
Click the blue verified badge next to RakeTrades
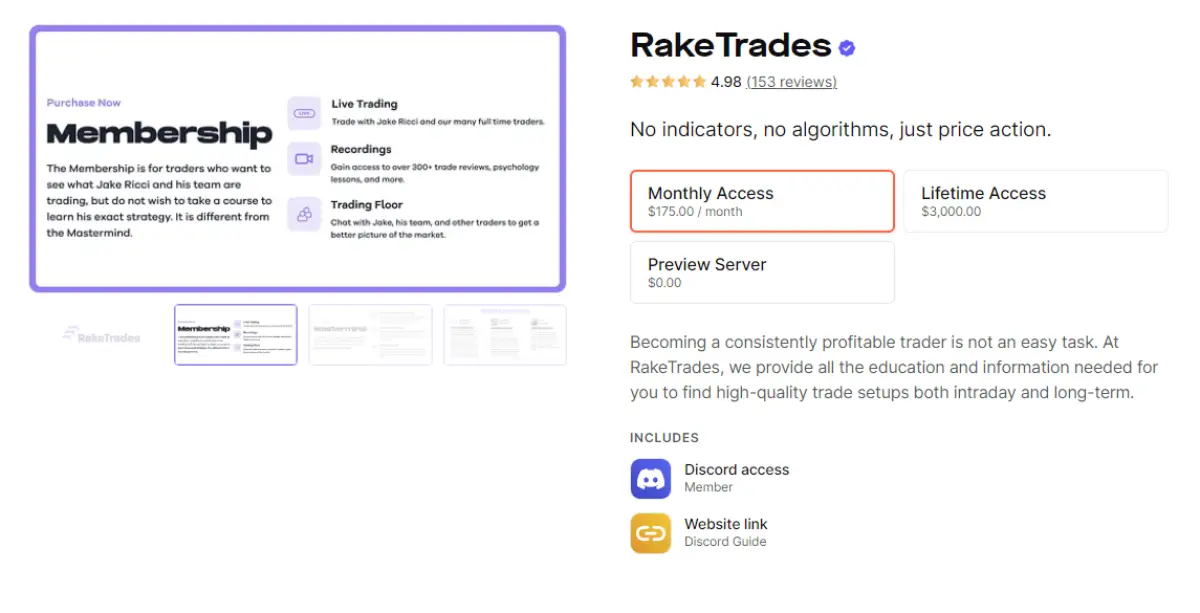click(847, 45)
